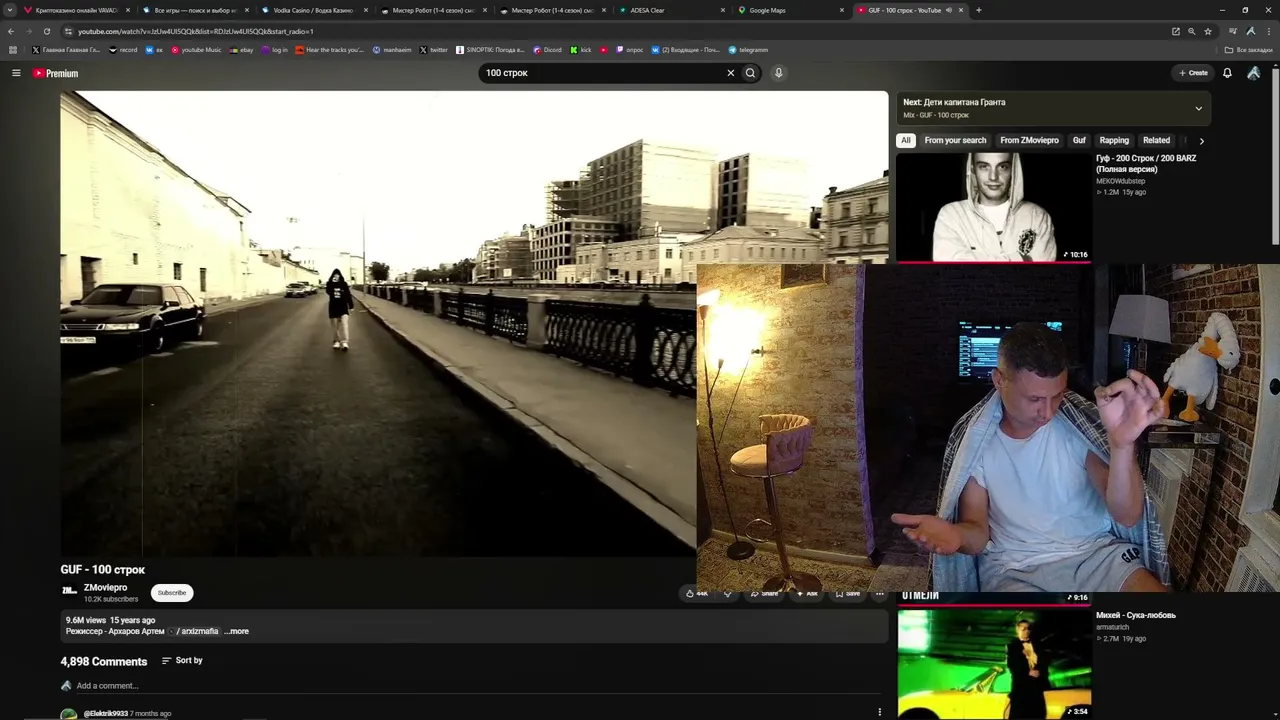Select the Rapping filter chip
Viewport: 1280px width, 720px height.
1114,141
